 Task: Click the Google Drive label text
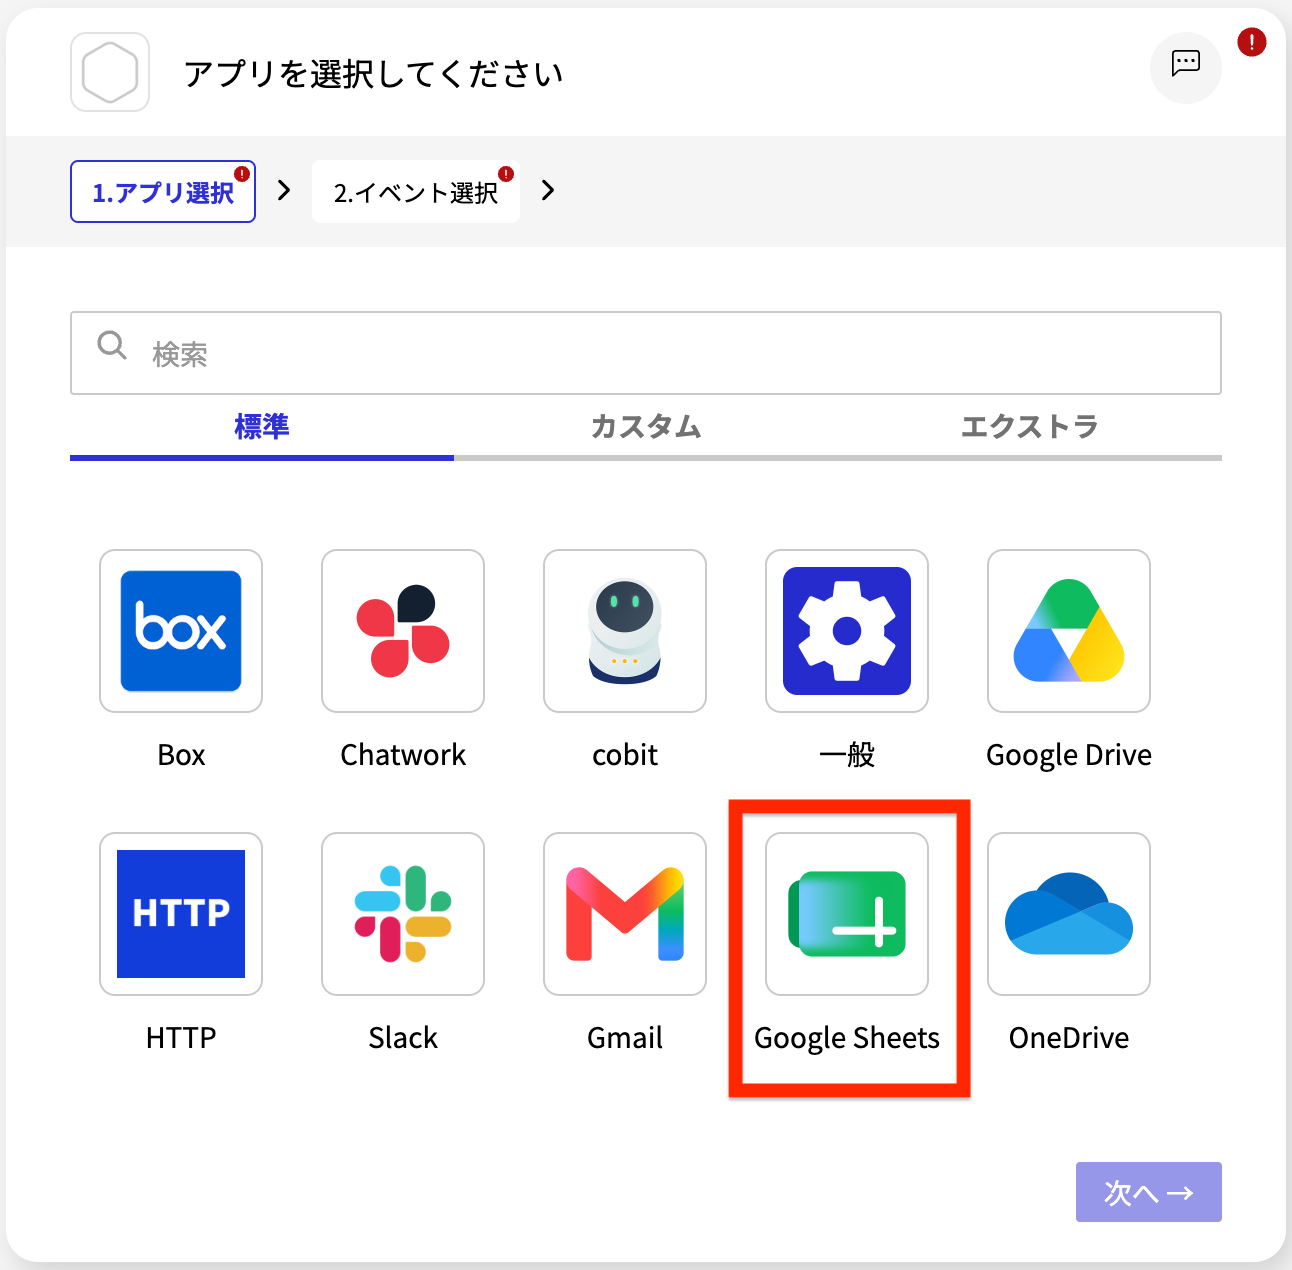[x=1069, y=755]
